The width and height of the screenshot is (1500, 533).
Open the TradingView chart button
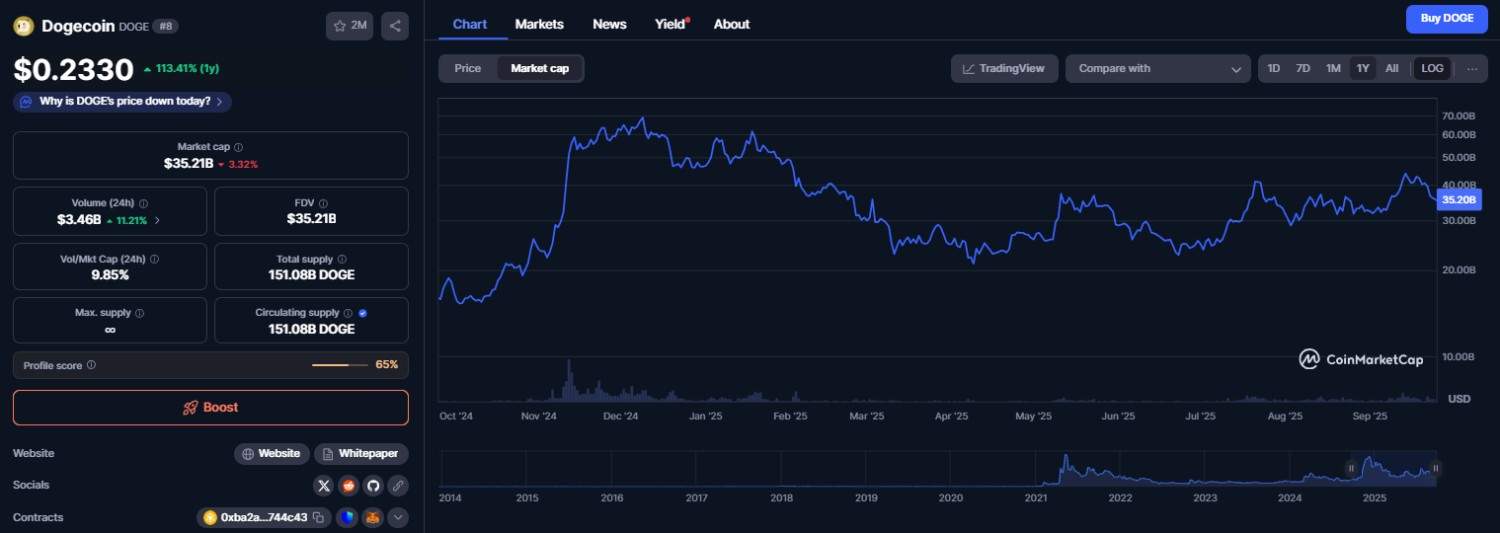click(x=1004, y=68)
